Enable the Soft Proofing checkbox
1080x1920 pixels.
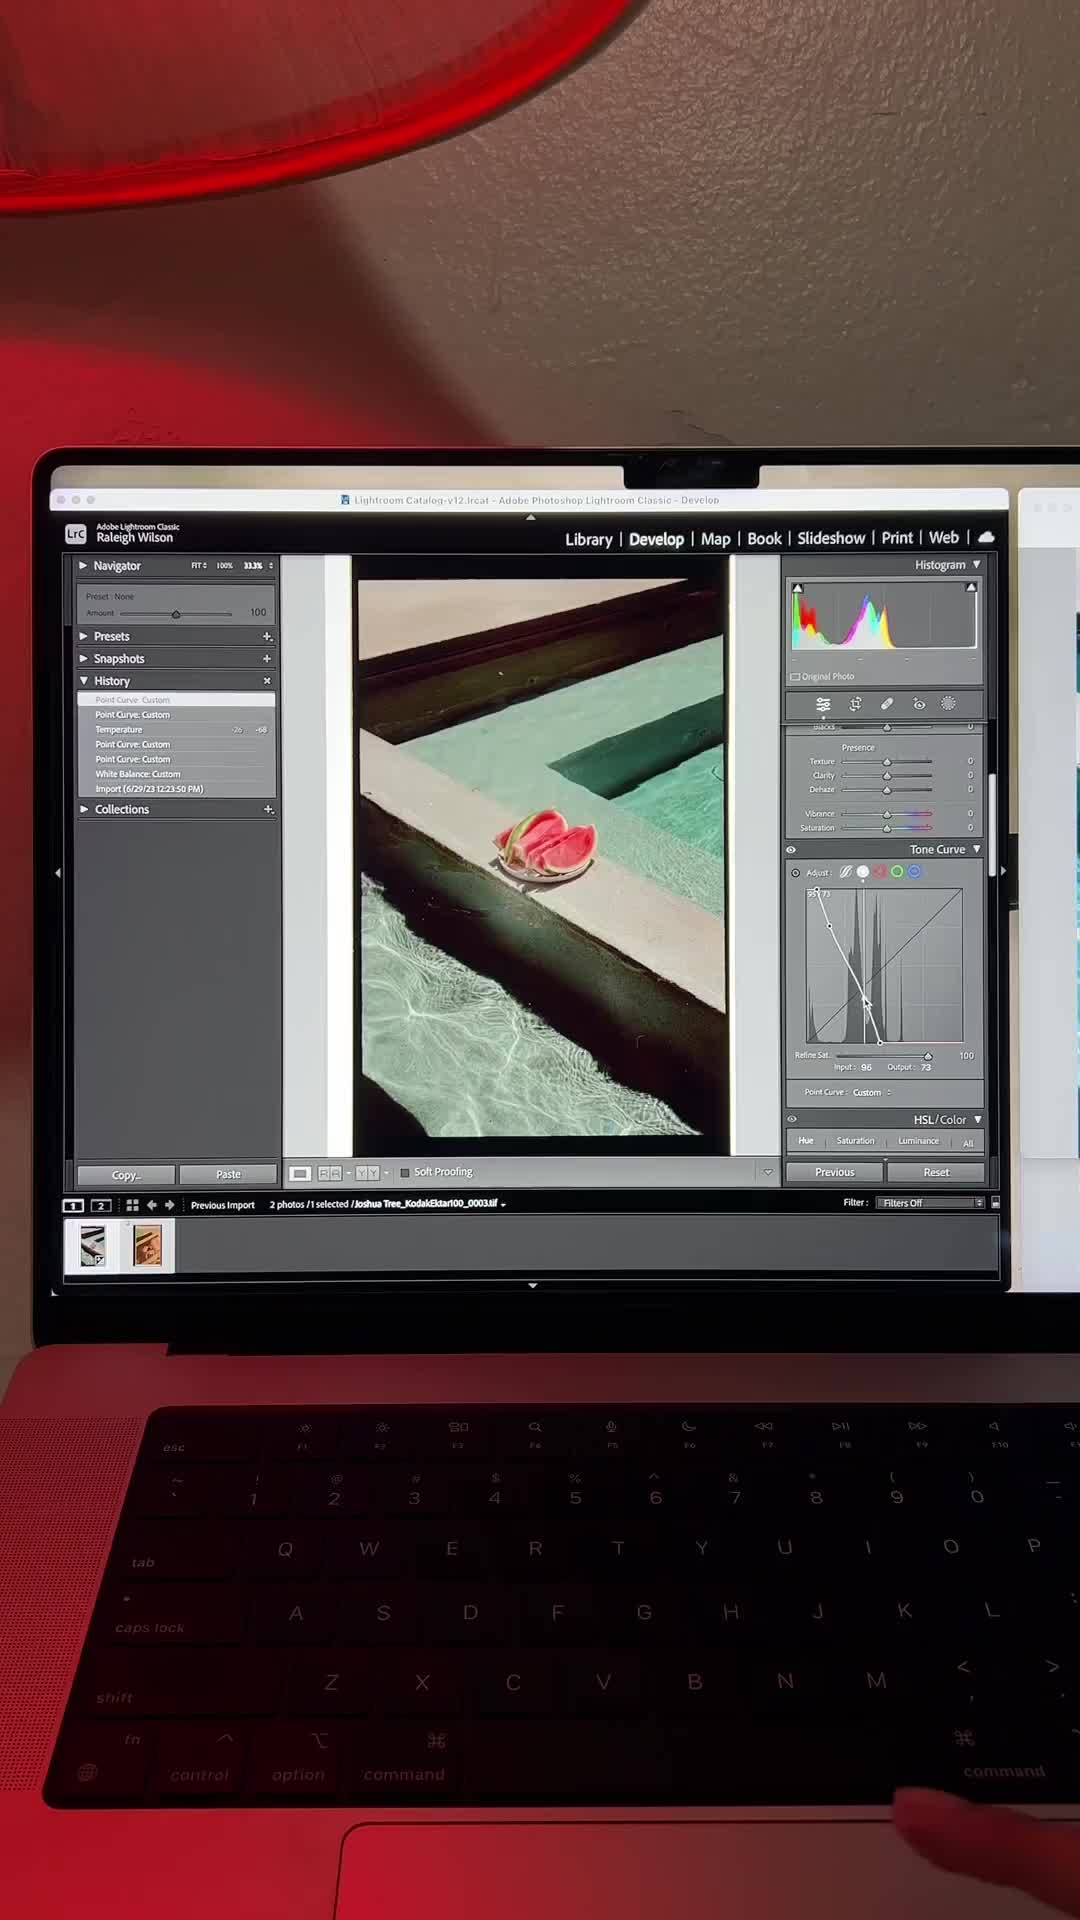point(405,1172)
